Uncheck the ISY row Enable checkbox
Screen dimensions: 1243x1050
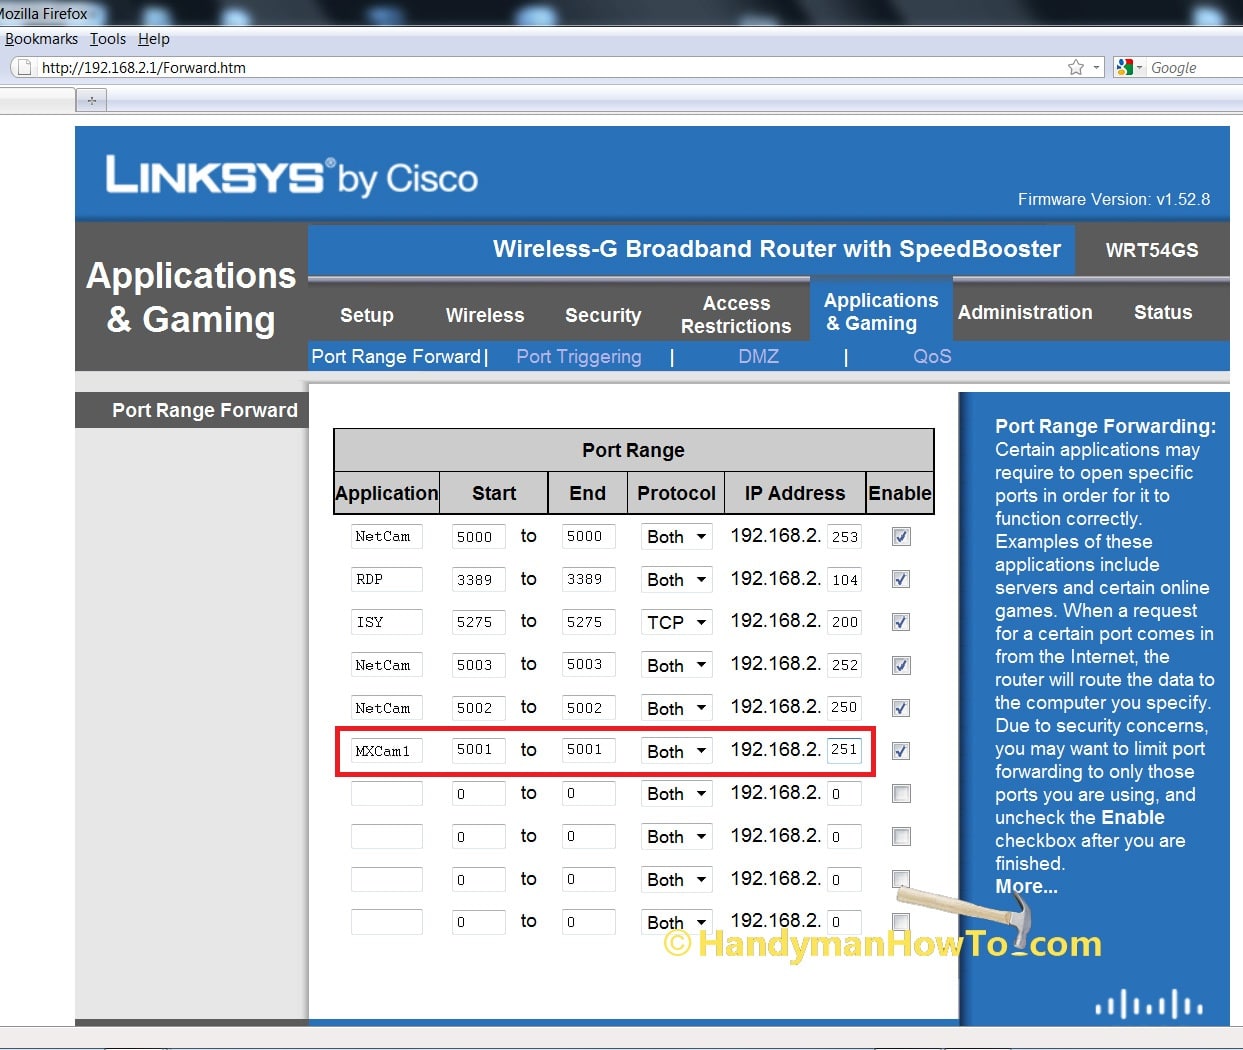pos(901,622)
